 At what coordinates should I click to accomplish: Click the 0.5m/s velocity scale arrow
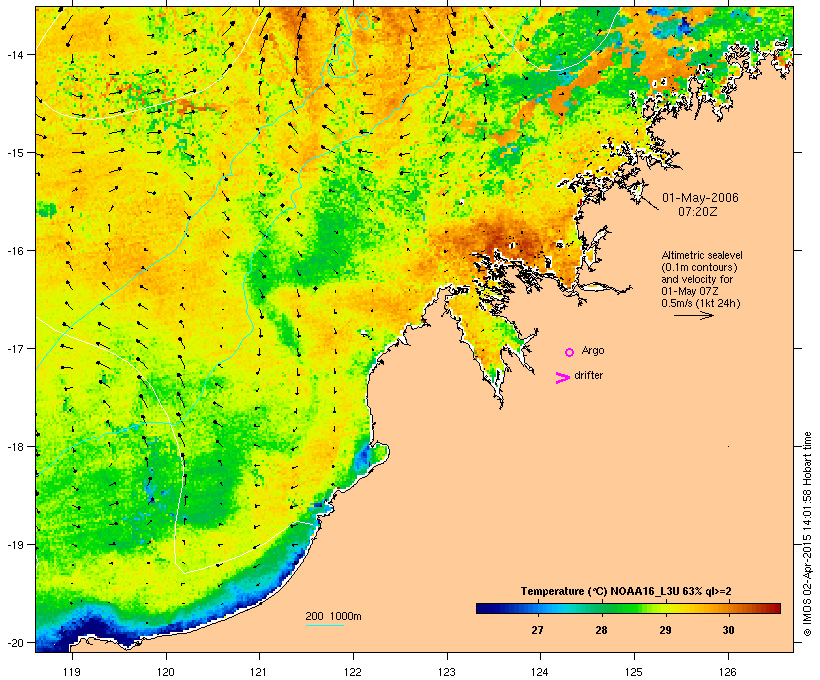point(693,315)
